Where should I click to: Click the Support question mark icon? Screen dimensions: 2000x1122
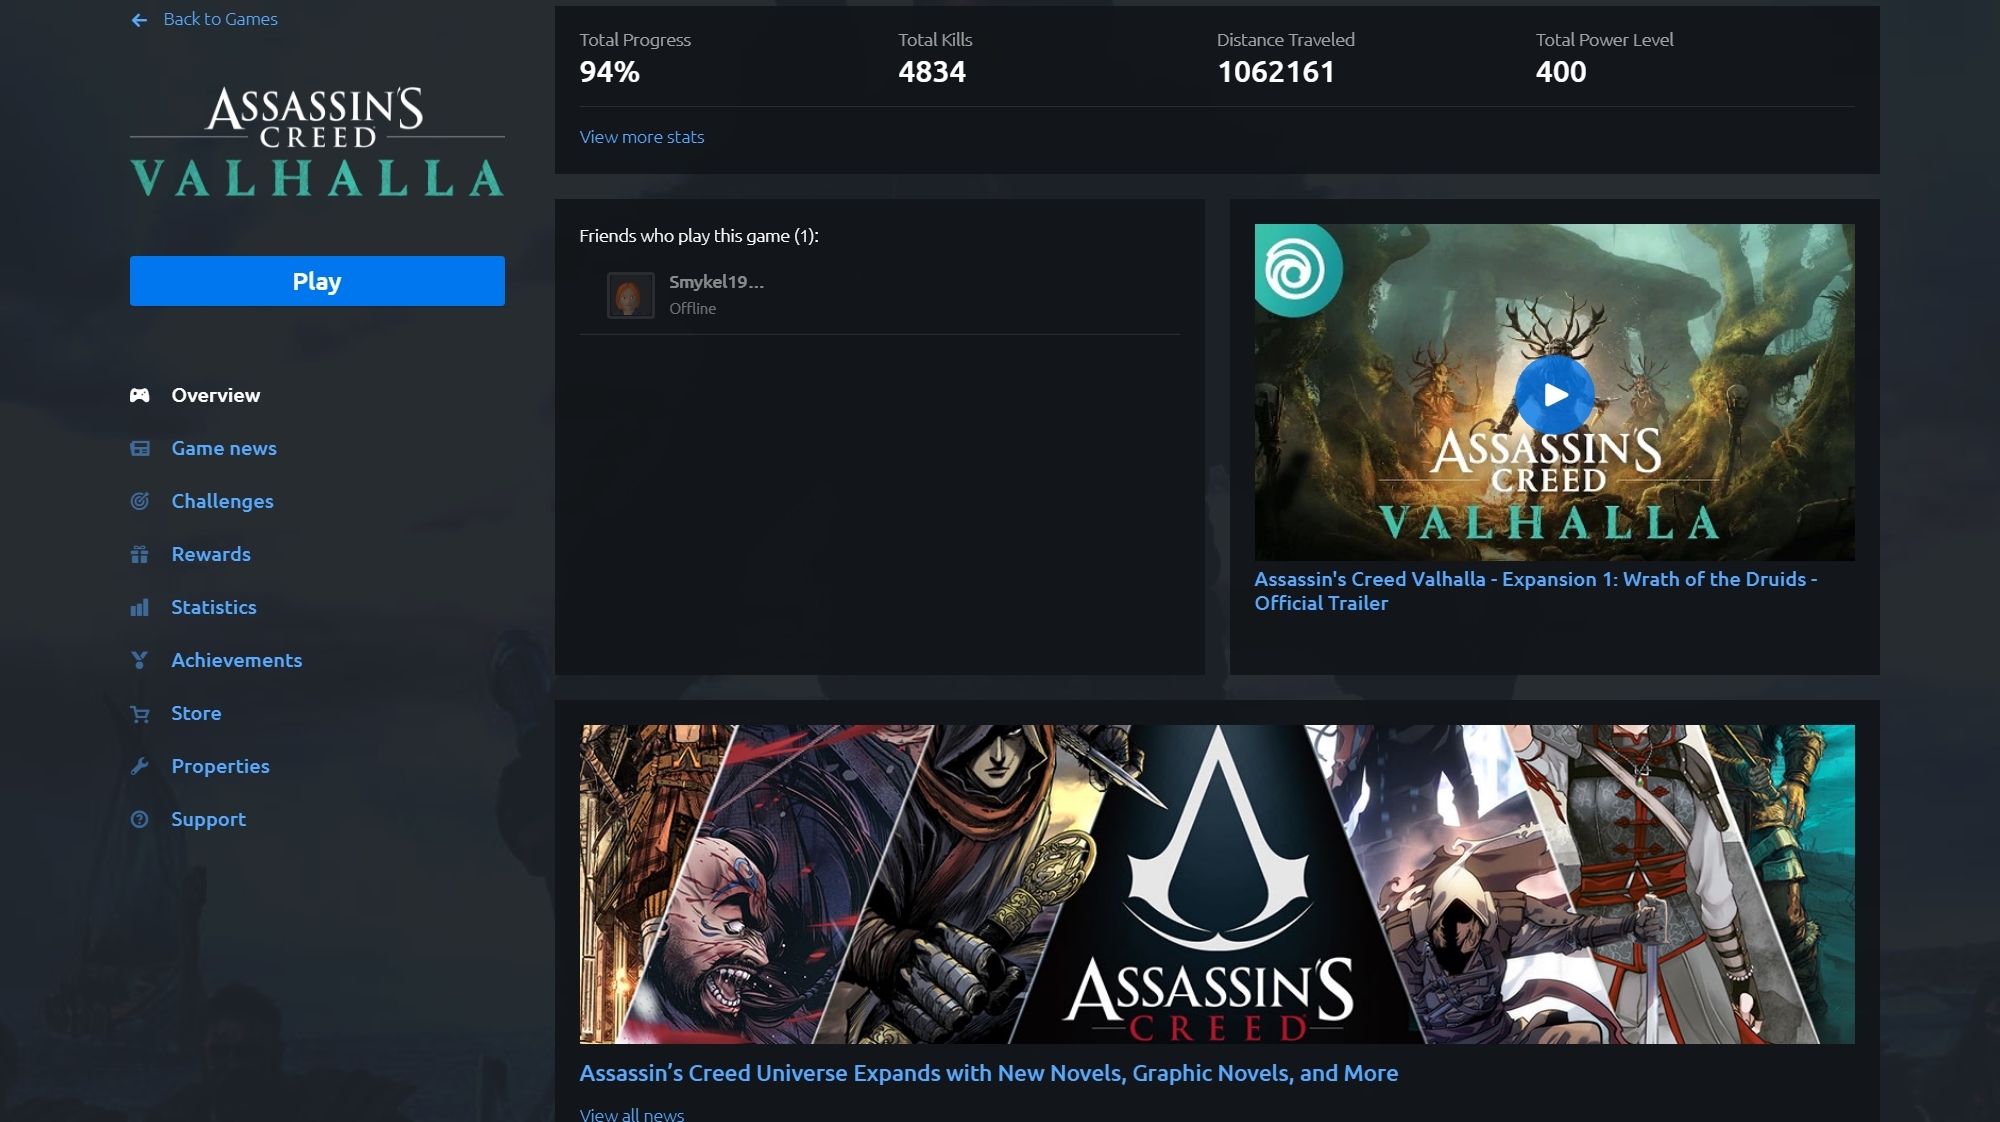tap(140, 819)
